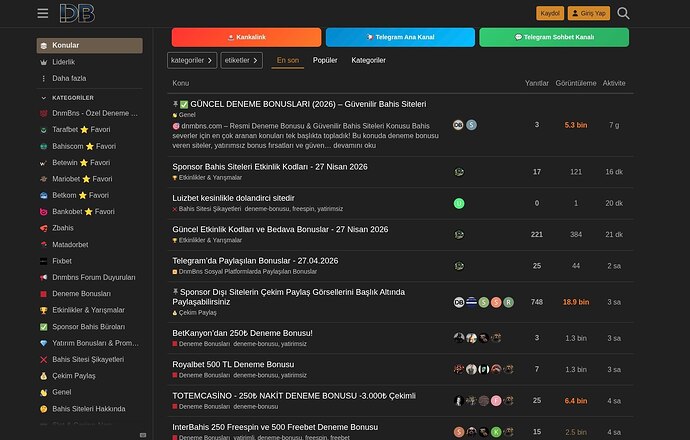Click the Çekim Paylaş money bag icon
Image resolution: width=690 pixels, height=440 pixels.
(x=44, y=376)
